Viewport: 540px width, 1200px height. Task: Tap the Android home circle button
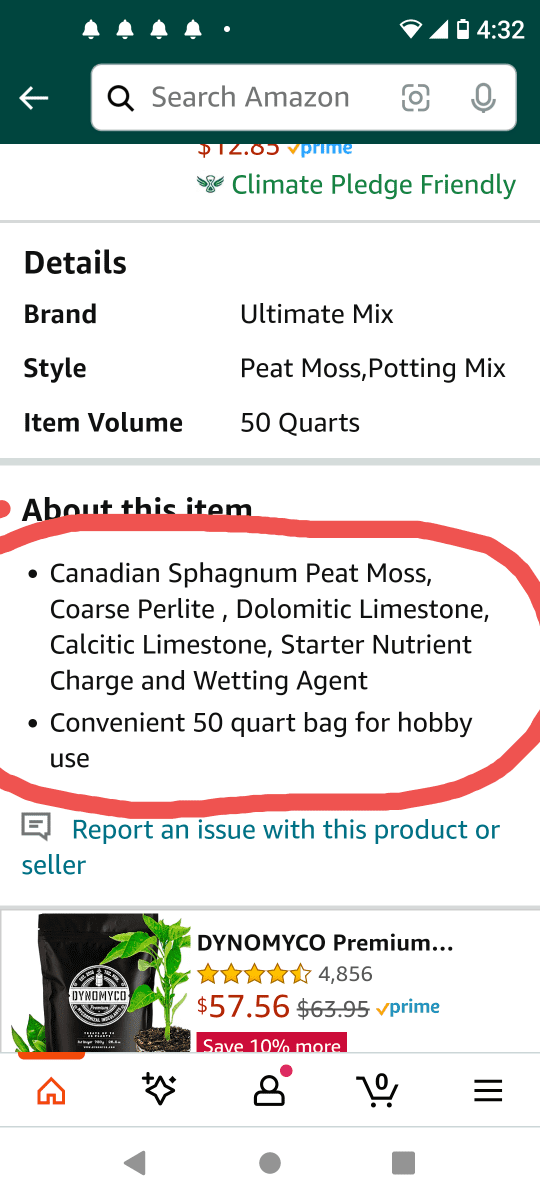click(x=270, y=1163)
